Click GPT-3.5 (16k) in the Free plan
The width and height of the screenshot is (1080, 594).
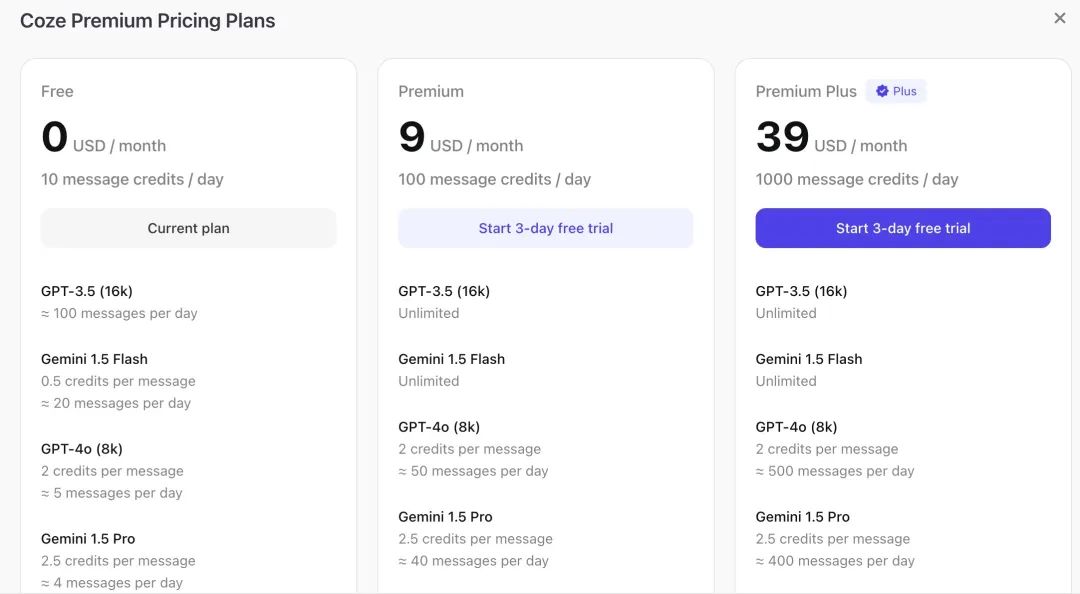pyautogui.click(x=87, y=291)
